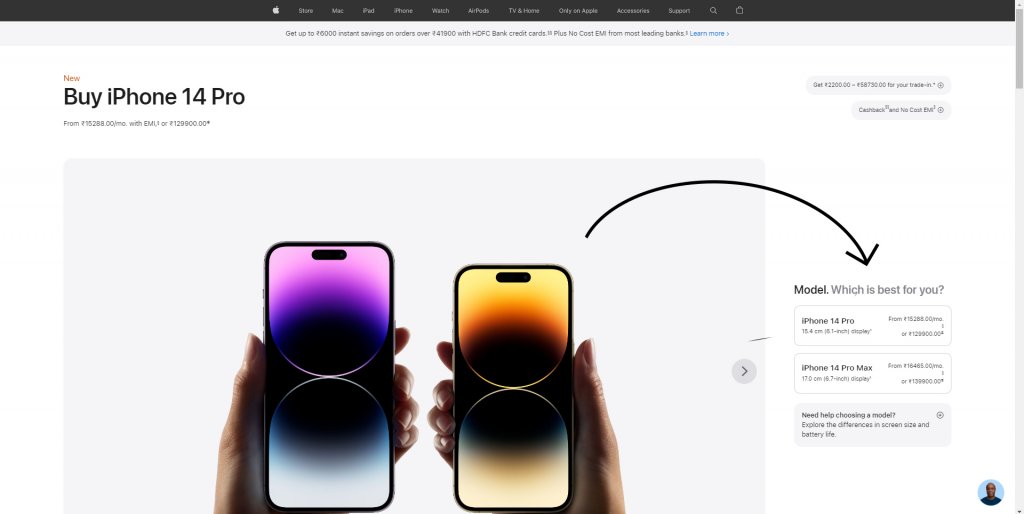
Task: Expand the Cashback and No Cost EMI pill
Action: pos(901,110)
